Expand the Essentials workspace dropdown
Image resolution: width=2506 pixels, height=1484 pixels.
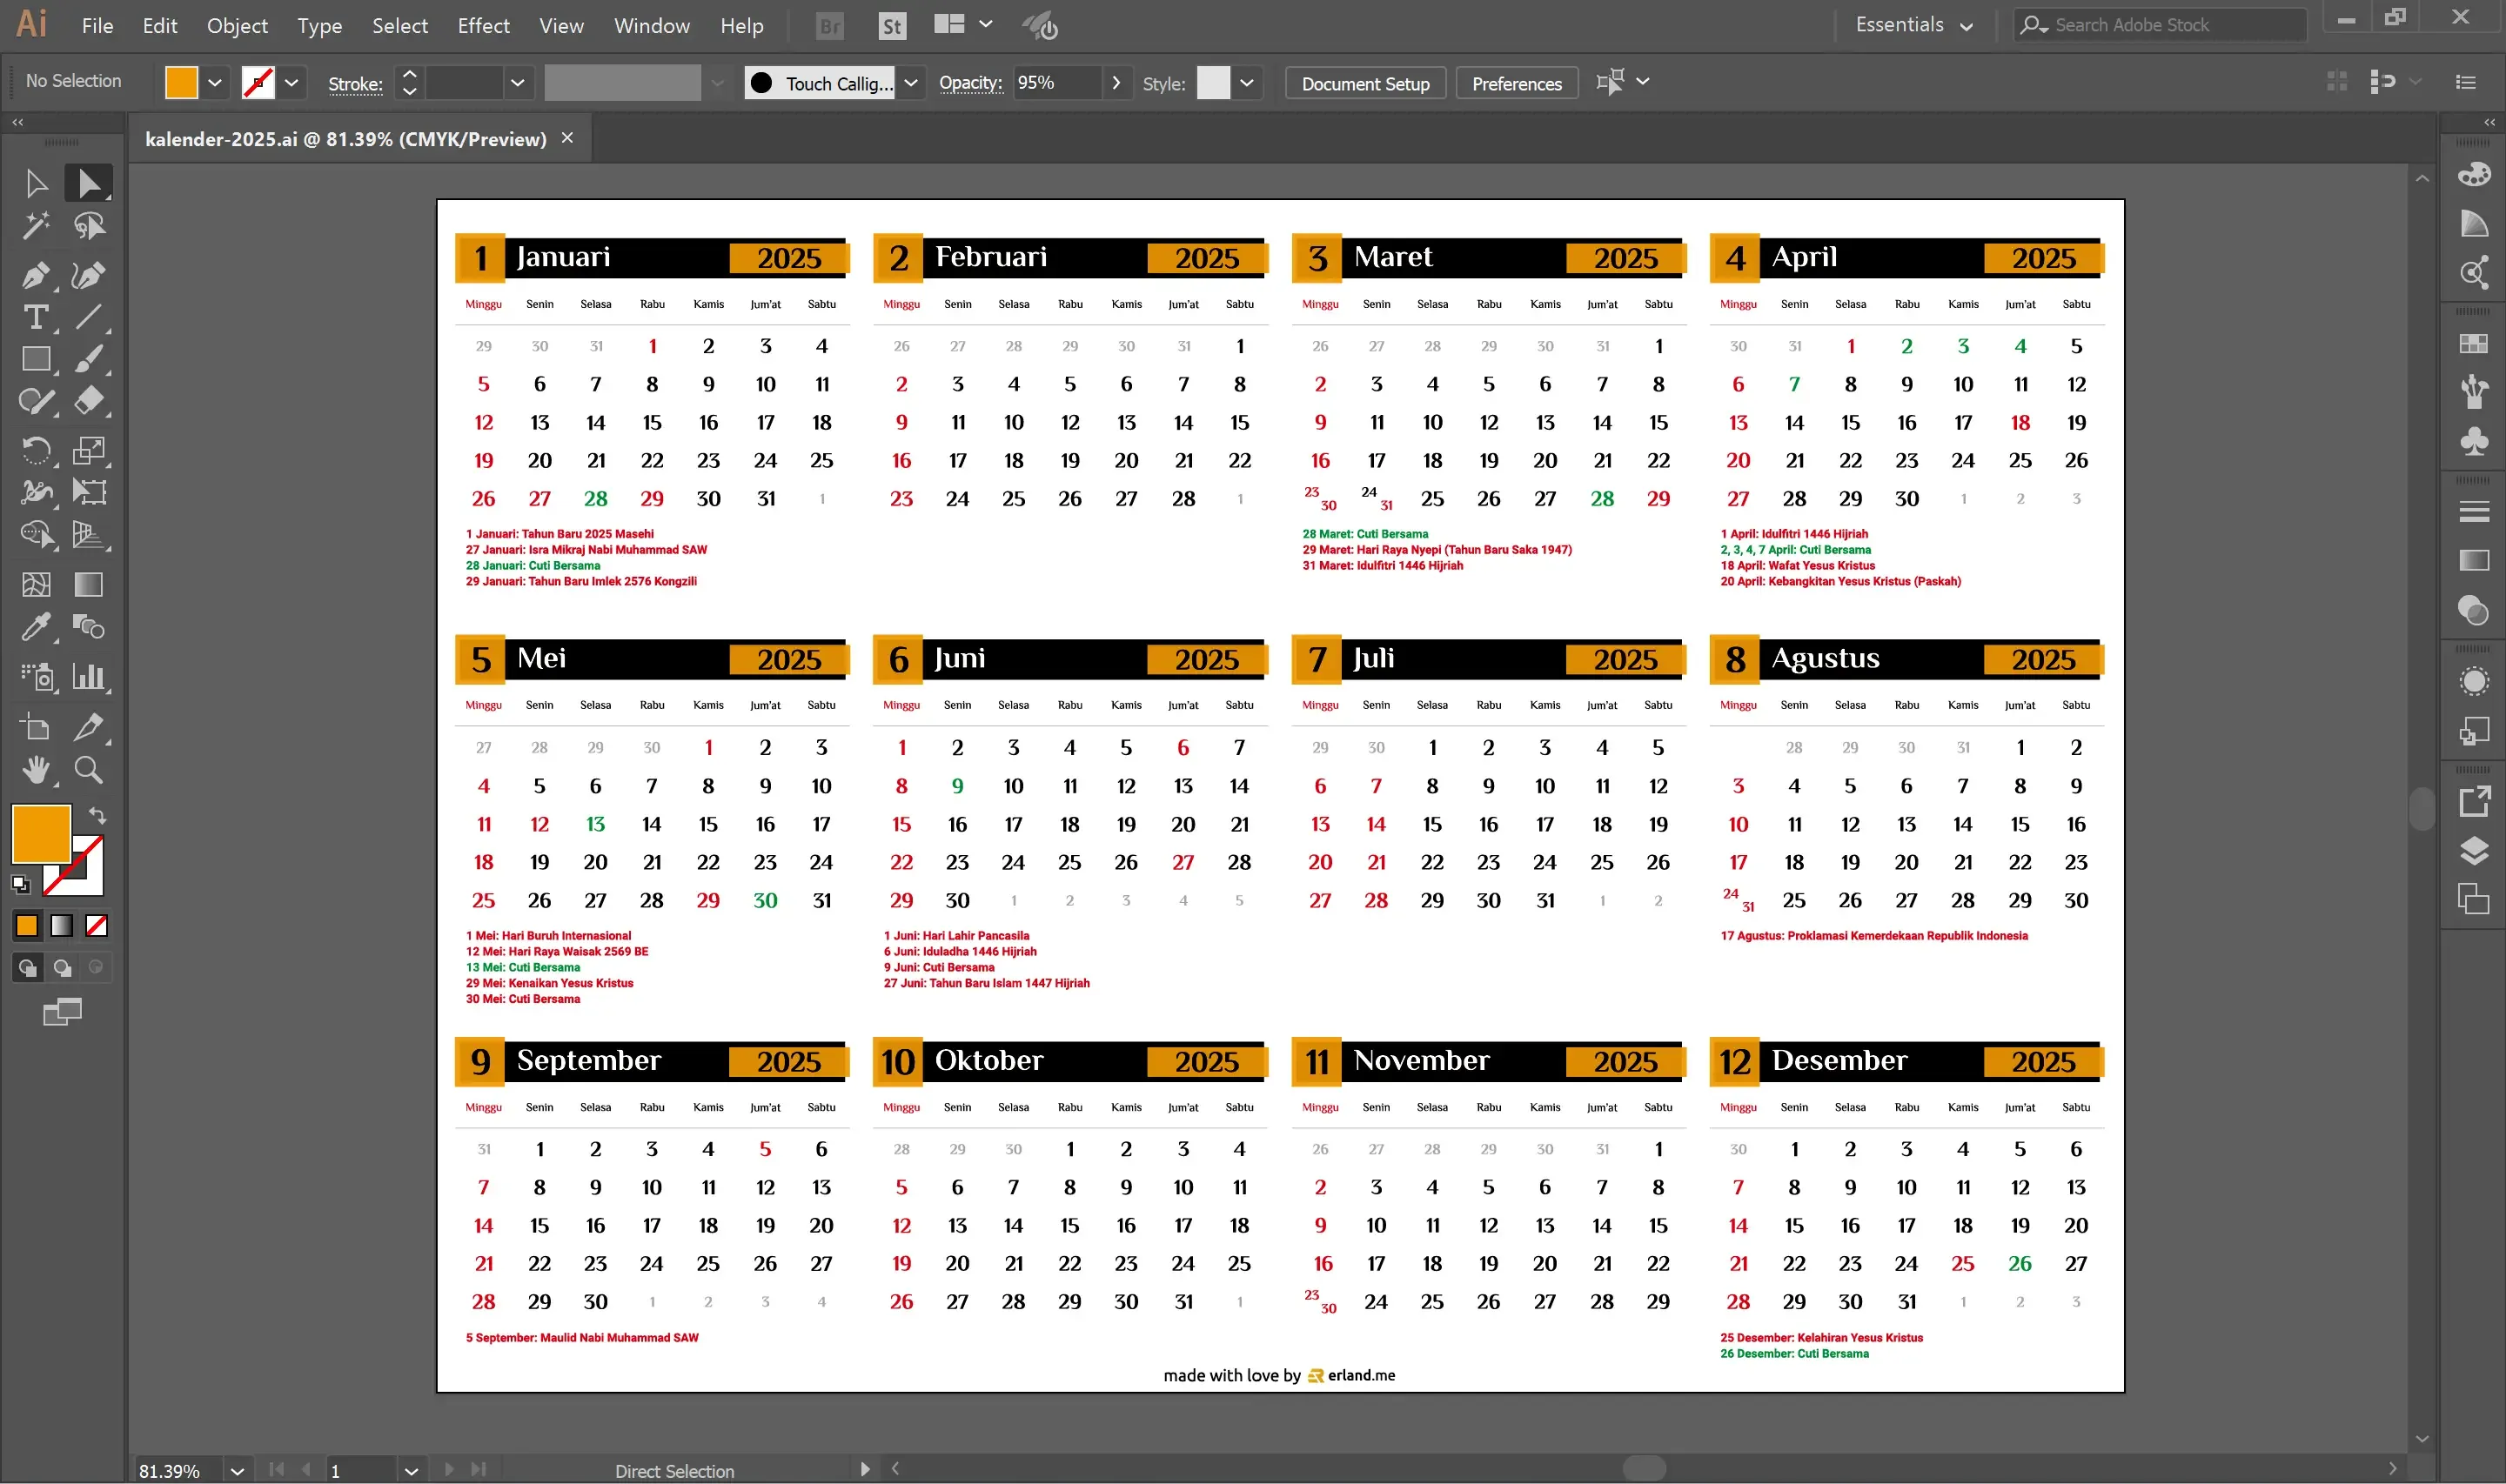(x=1913, y=25)
